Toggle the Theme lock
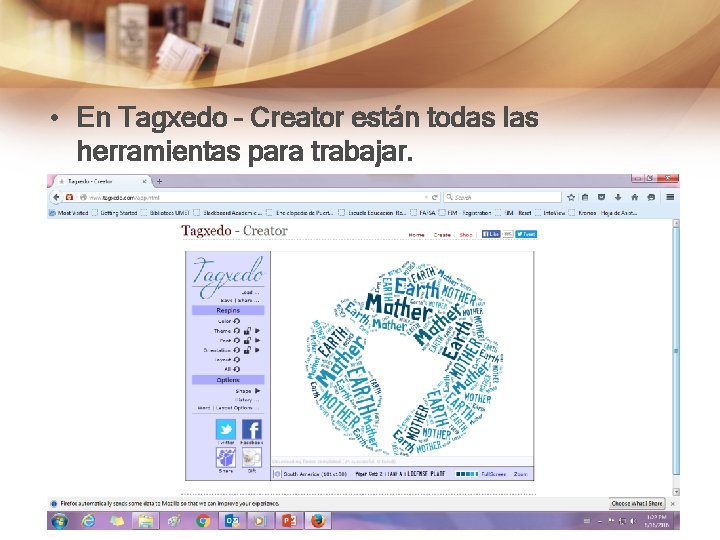Screen dimensions: 720x540 click(248, 331)
